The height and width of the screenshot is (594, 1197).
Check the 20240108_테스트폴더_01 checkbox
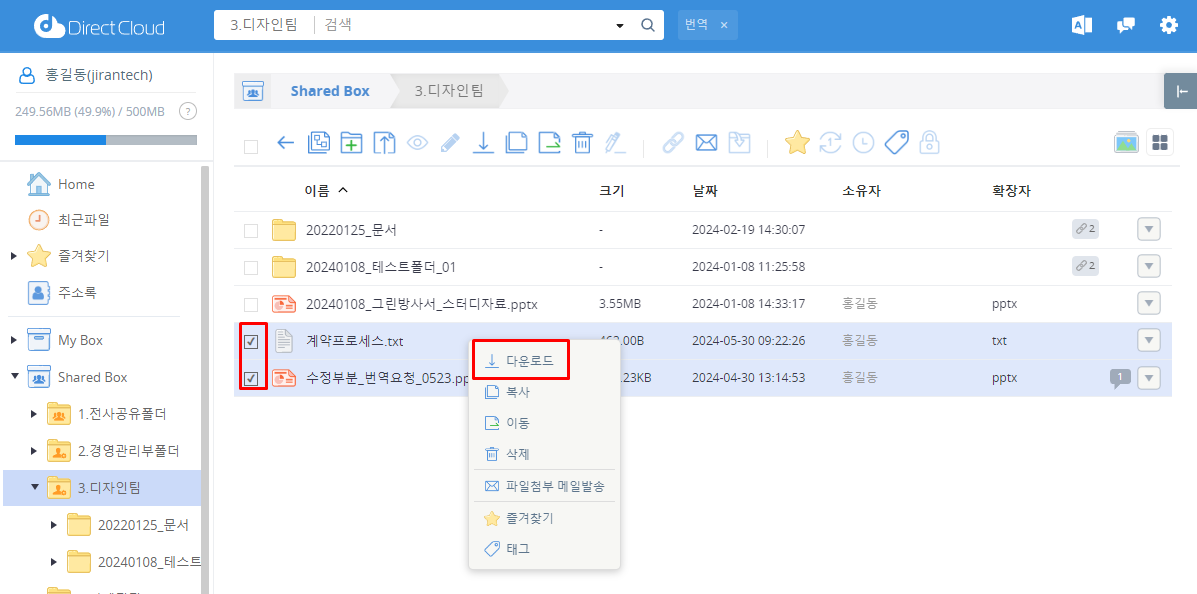tap(250, 267)
